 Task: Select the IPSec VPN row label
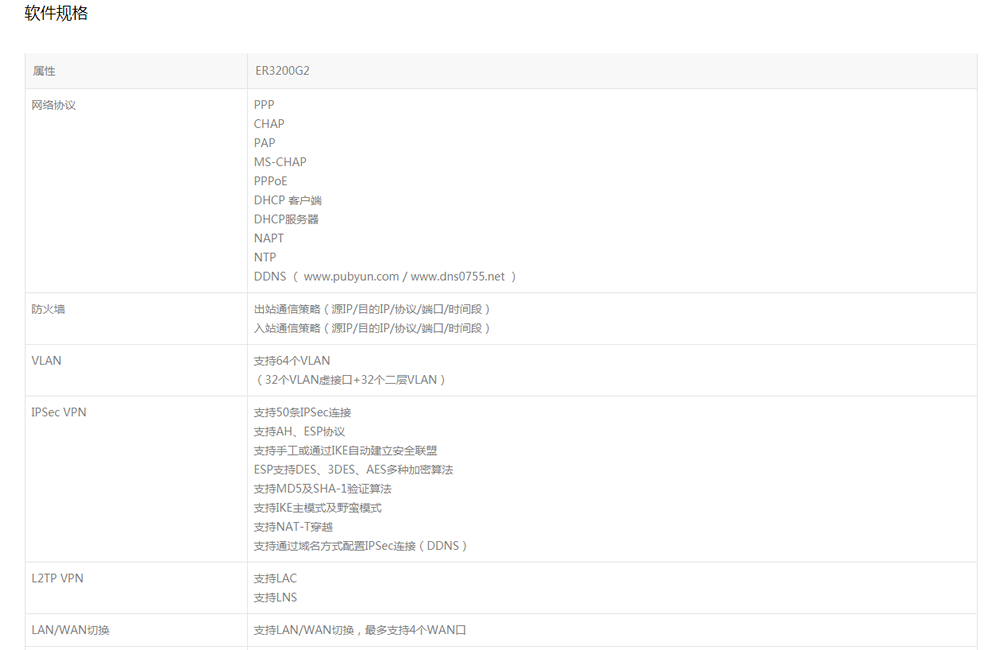(57, 411)
